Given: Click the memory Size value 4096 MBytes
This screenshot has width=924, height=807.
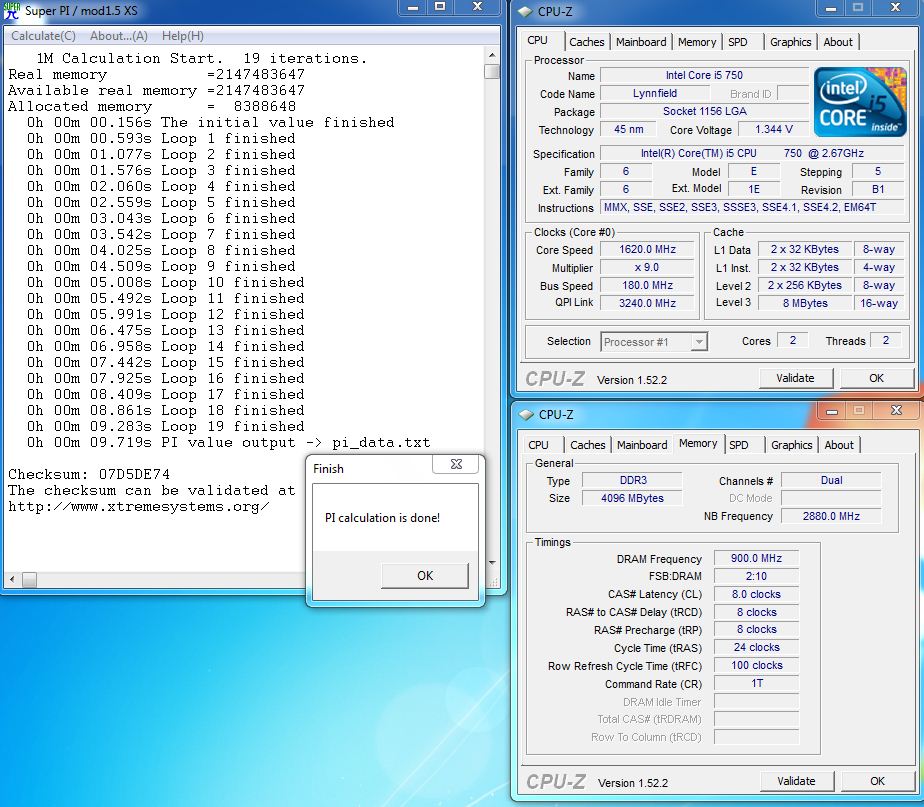Looking at the screenshot, I should [632, 498].
